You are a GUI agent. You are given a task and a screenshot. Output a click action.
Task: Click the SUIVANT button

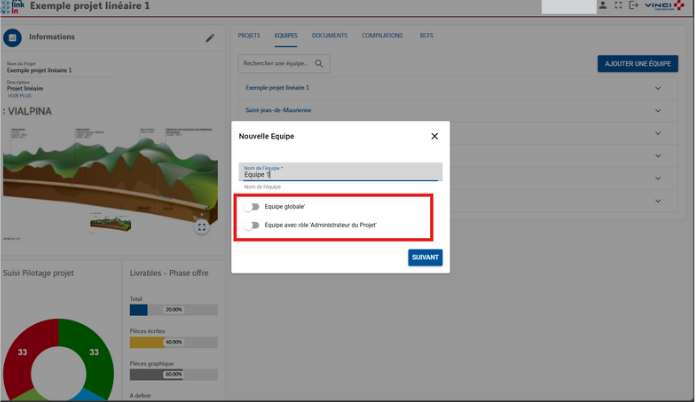(425, 257)
